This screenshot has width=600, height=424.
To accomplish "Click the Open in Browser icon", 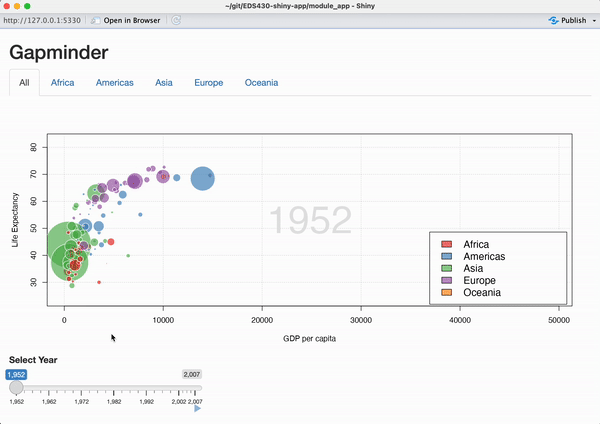I will pos(96,20).
